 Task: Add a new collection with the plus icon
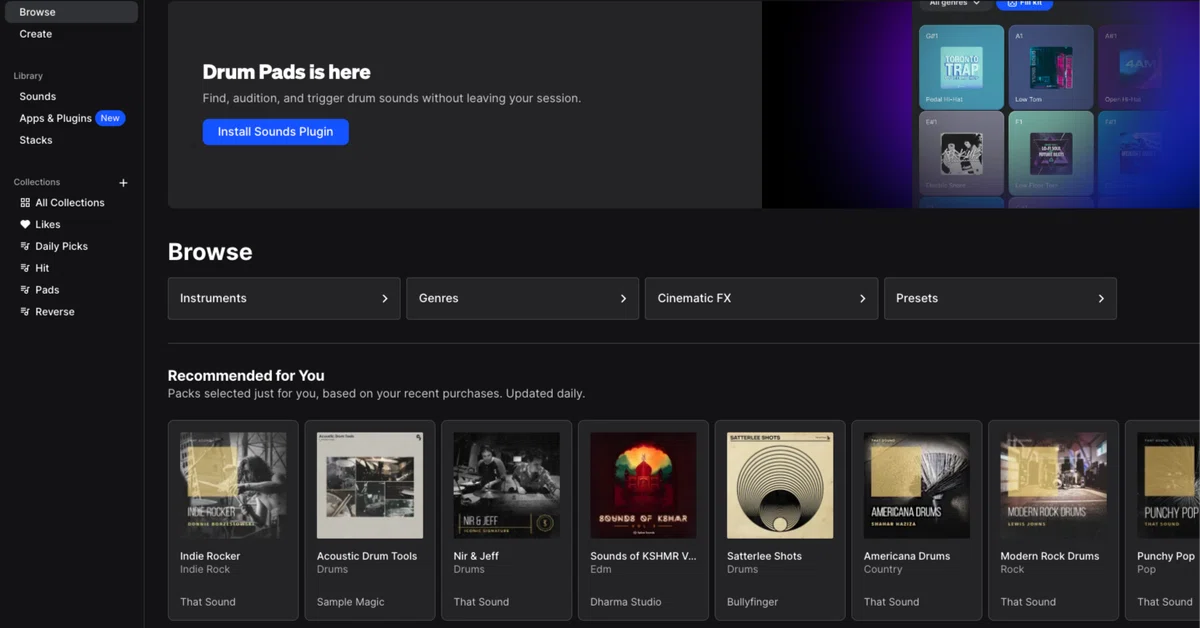click(x=123, y=183)
